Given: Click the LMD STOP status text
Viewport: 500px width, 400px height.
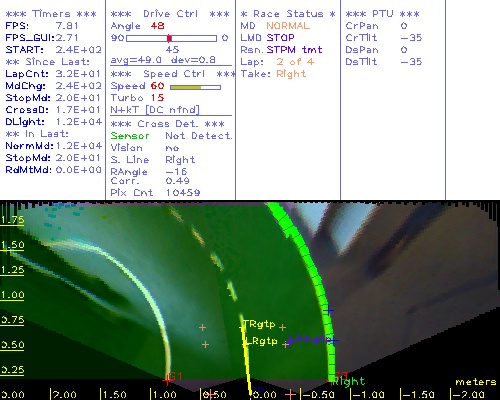Looking at the screenshot, I should point(267,38).
